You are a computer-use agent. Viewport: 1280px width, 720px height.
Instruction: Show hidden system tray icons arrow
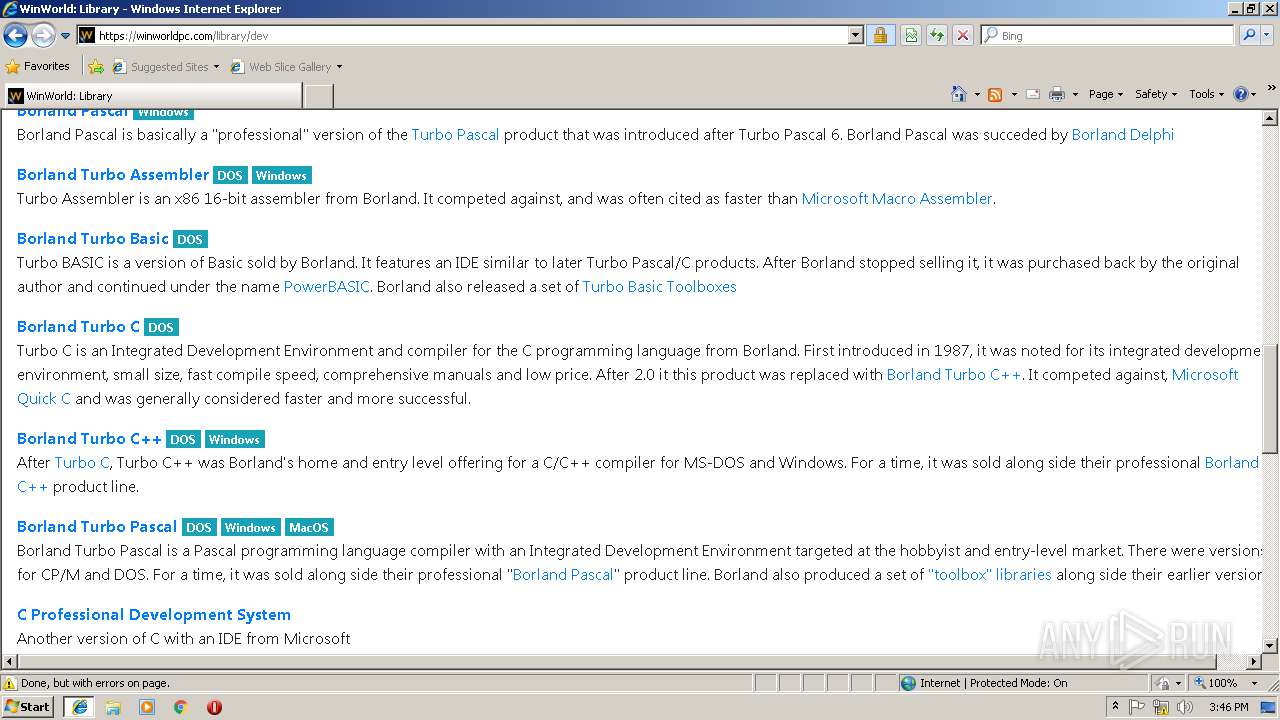1116,707
